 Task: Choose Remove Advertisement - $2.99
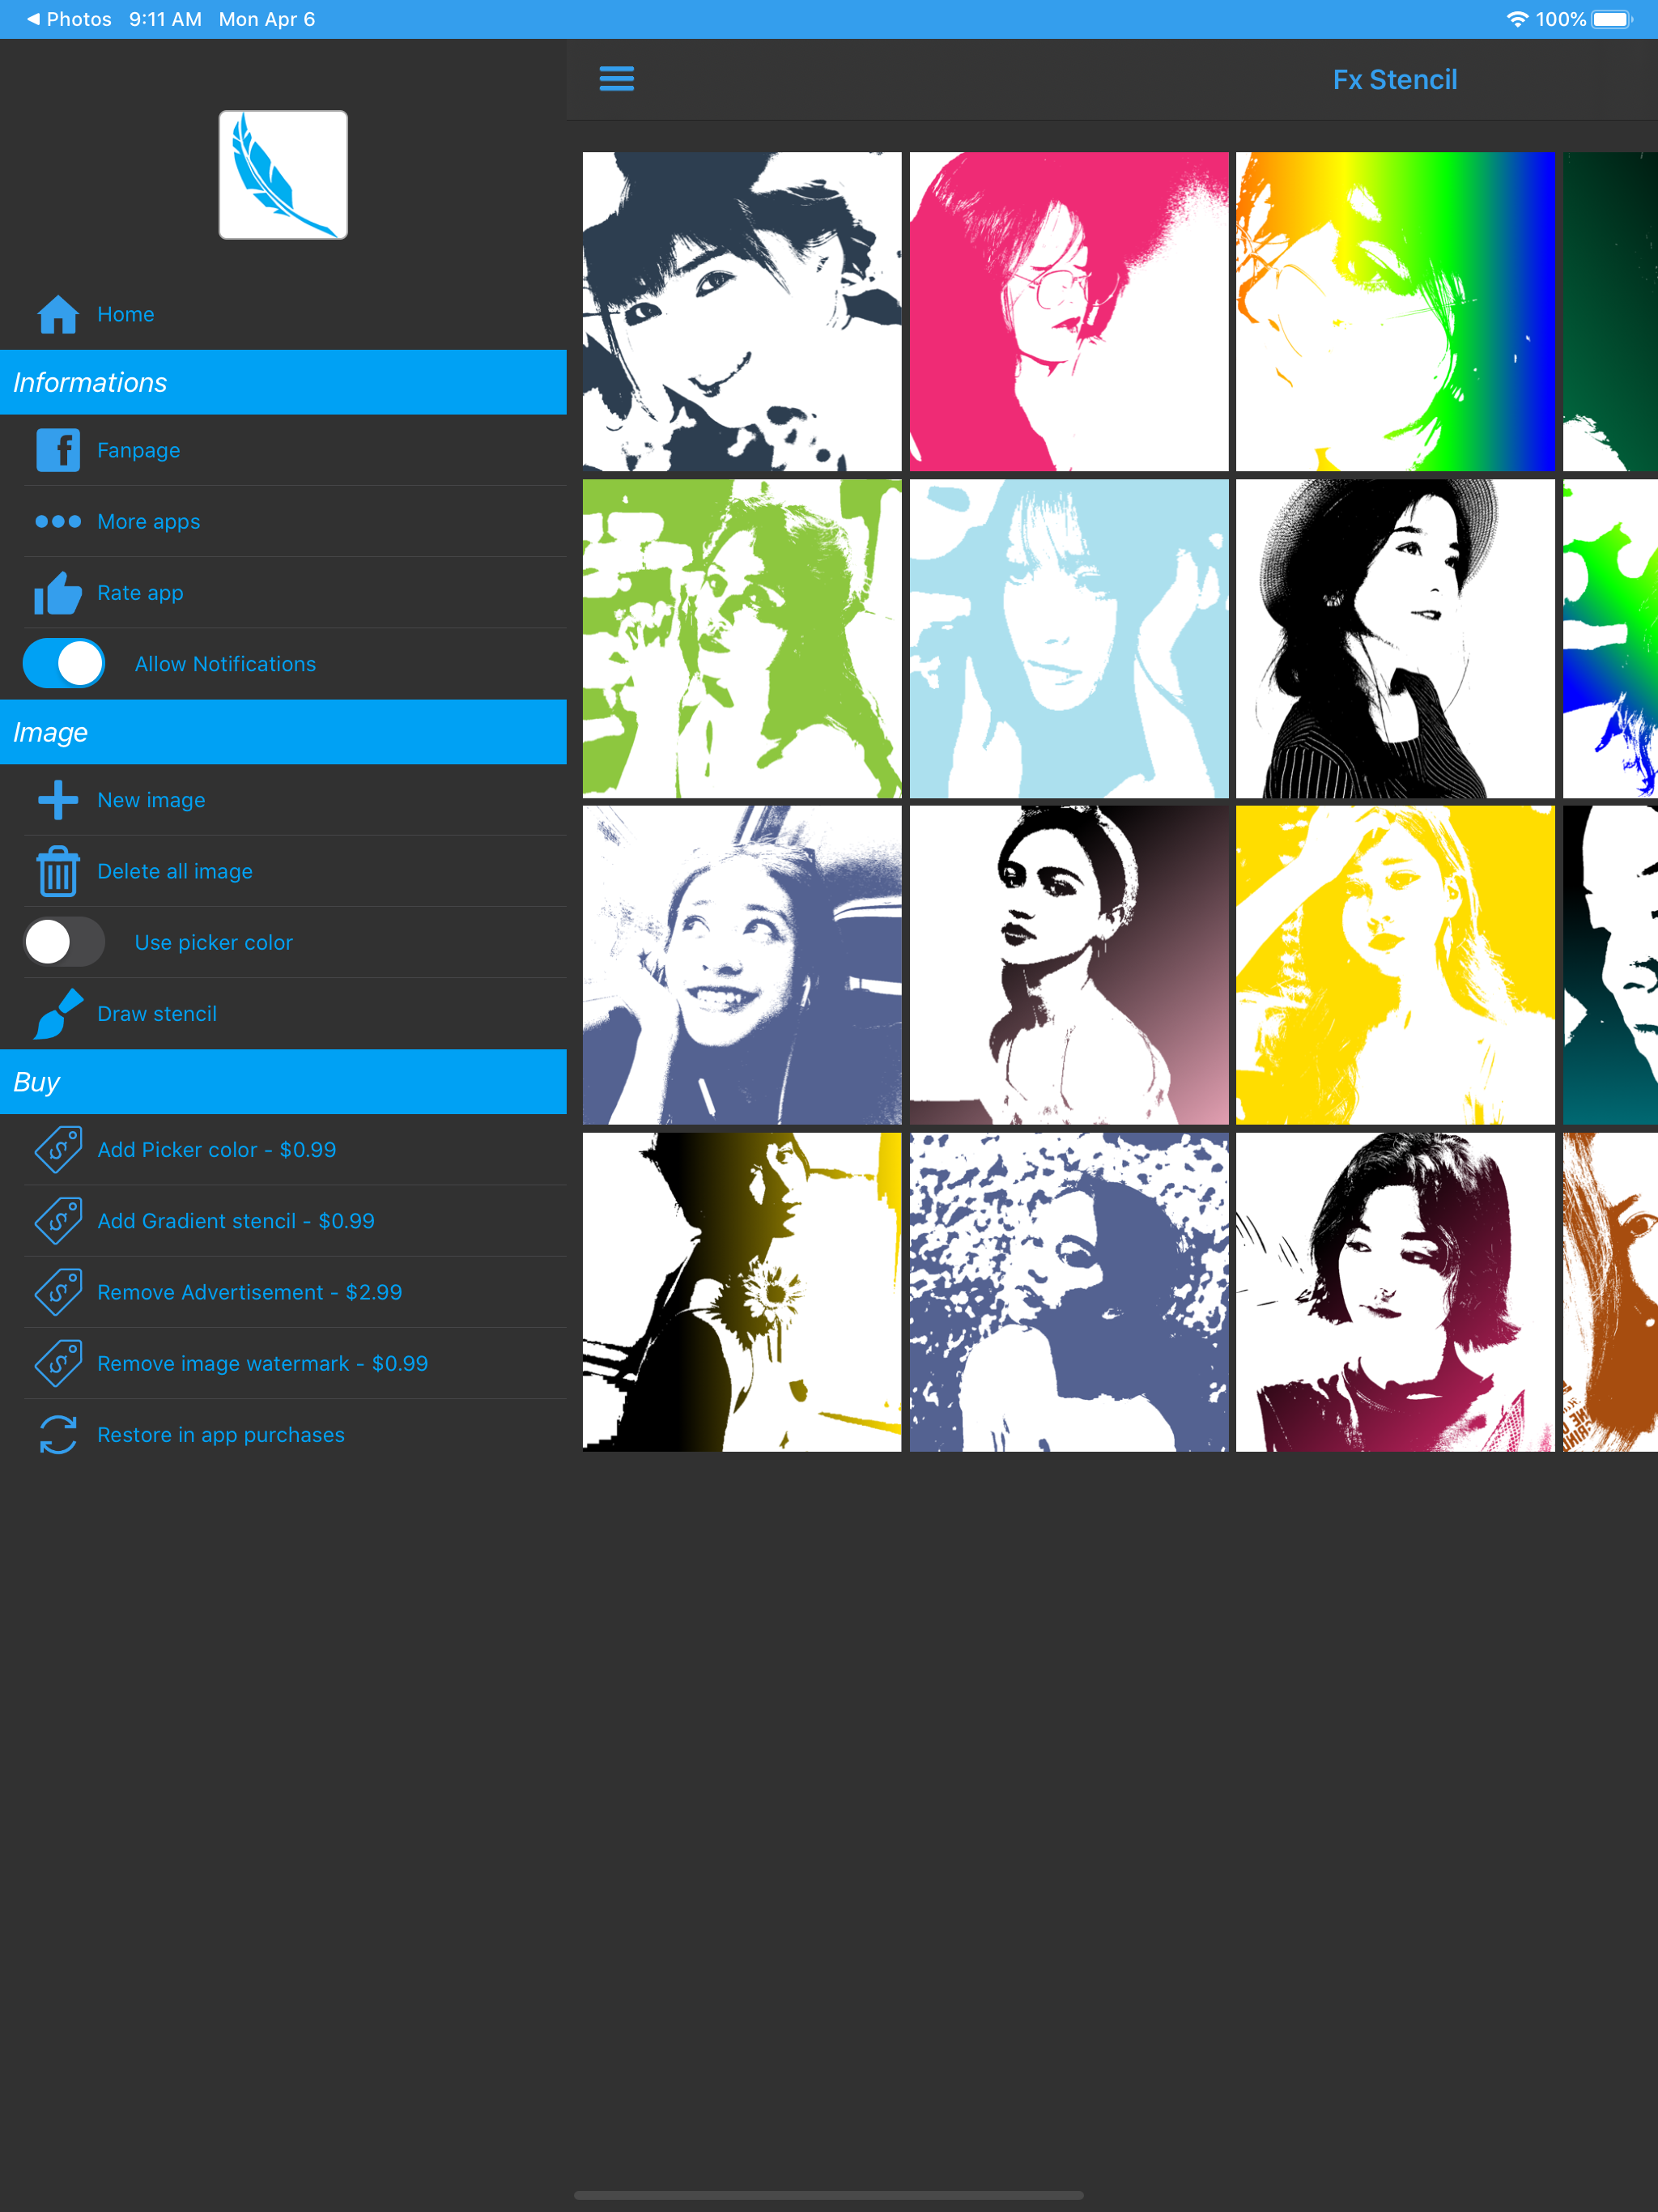coord(249,1292)
